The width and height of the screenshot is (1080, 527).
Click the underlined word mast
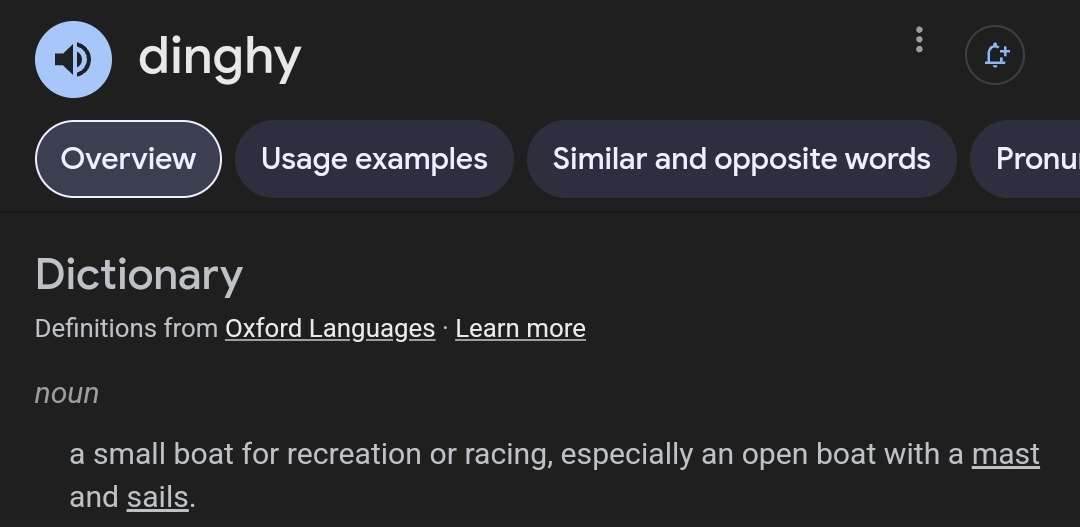(x=1006, y=455)
